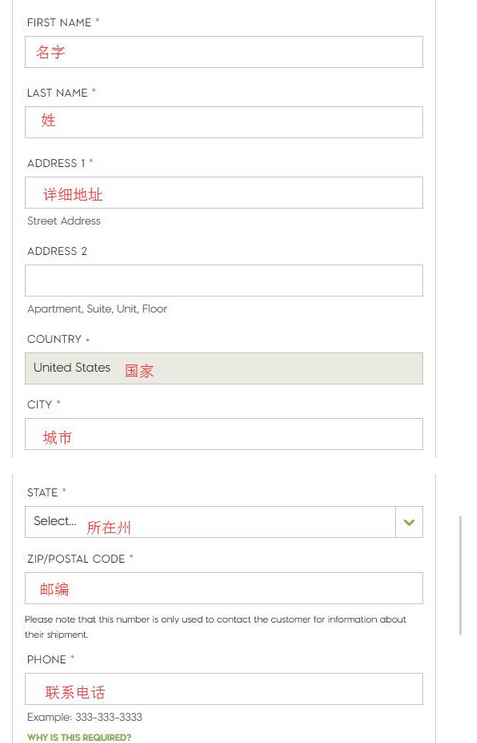477x743 pixels.
Task: Click the Zip/Postal Code input box
Action: [224, 588]
